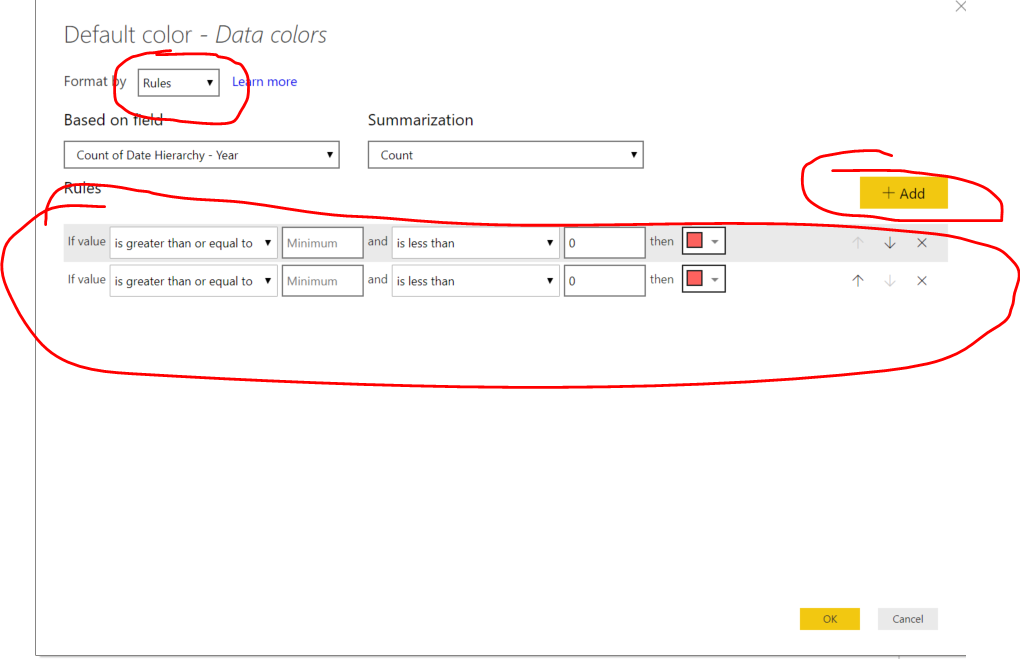Confirm the rules with OK
The image size is (1020, 659).
829,619
